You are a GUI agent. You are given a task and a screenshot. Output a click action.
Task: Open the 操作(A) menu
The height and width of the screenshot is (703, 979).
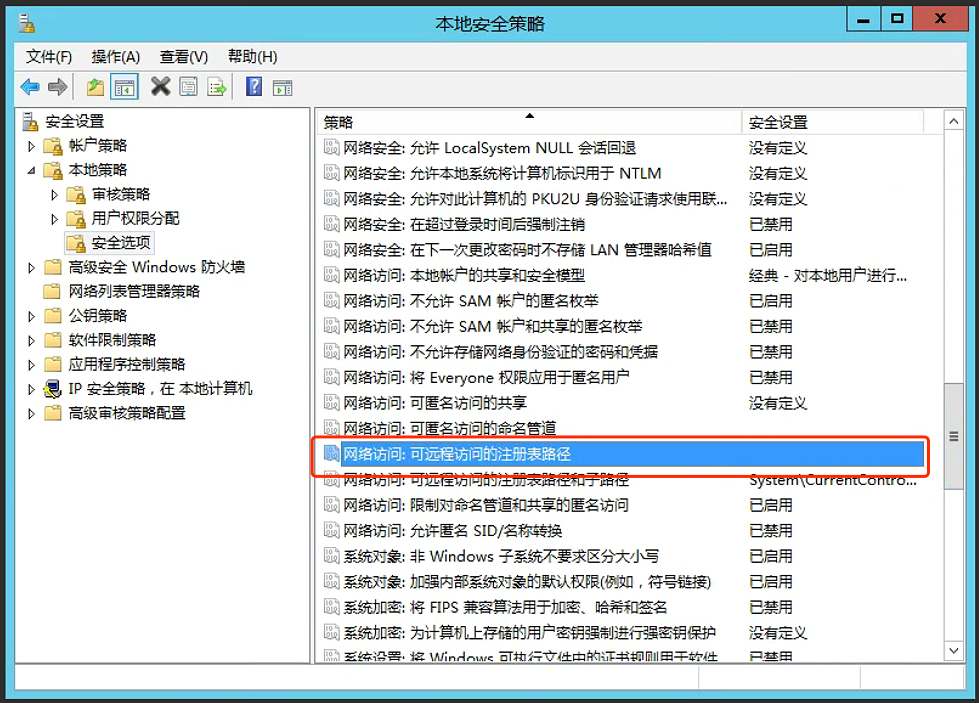point(115,57)
